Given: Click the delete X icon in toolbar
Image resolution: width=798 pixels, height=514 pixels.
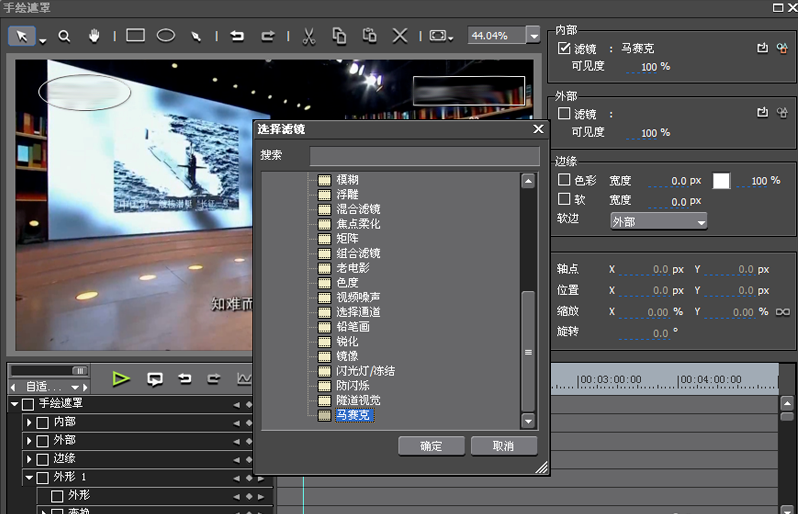Looking at the screenshot, I should point(400,36).
